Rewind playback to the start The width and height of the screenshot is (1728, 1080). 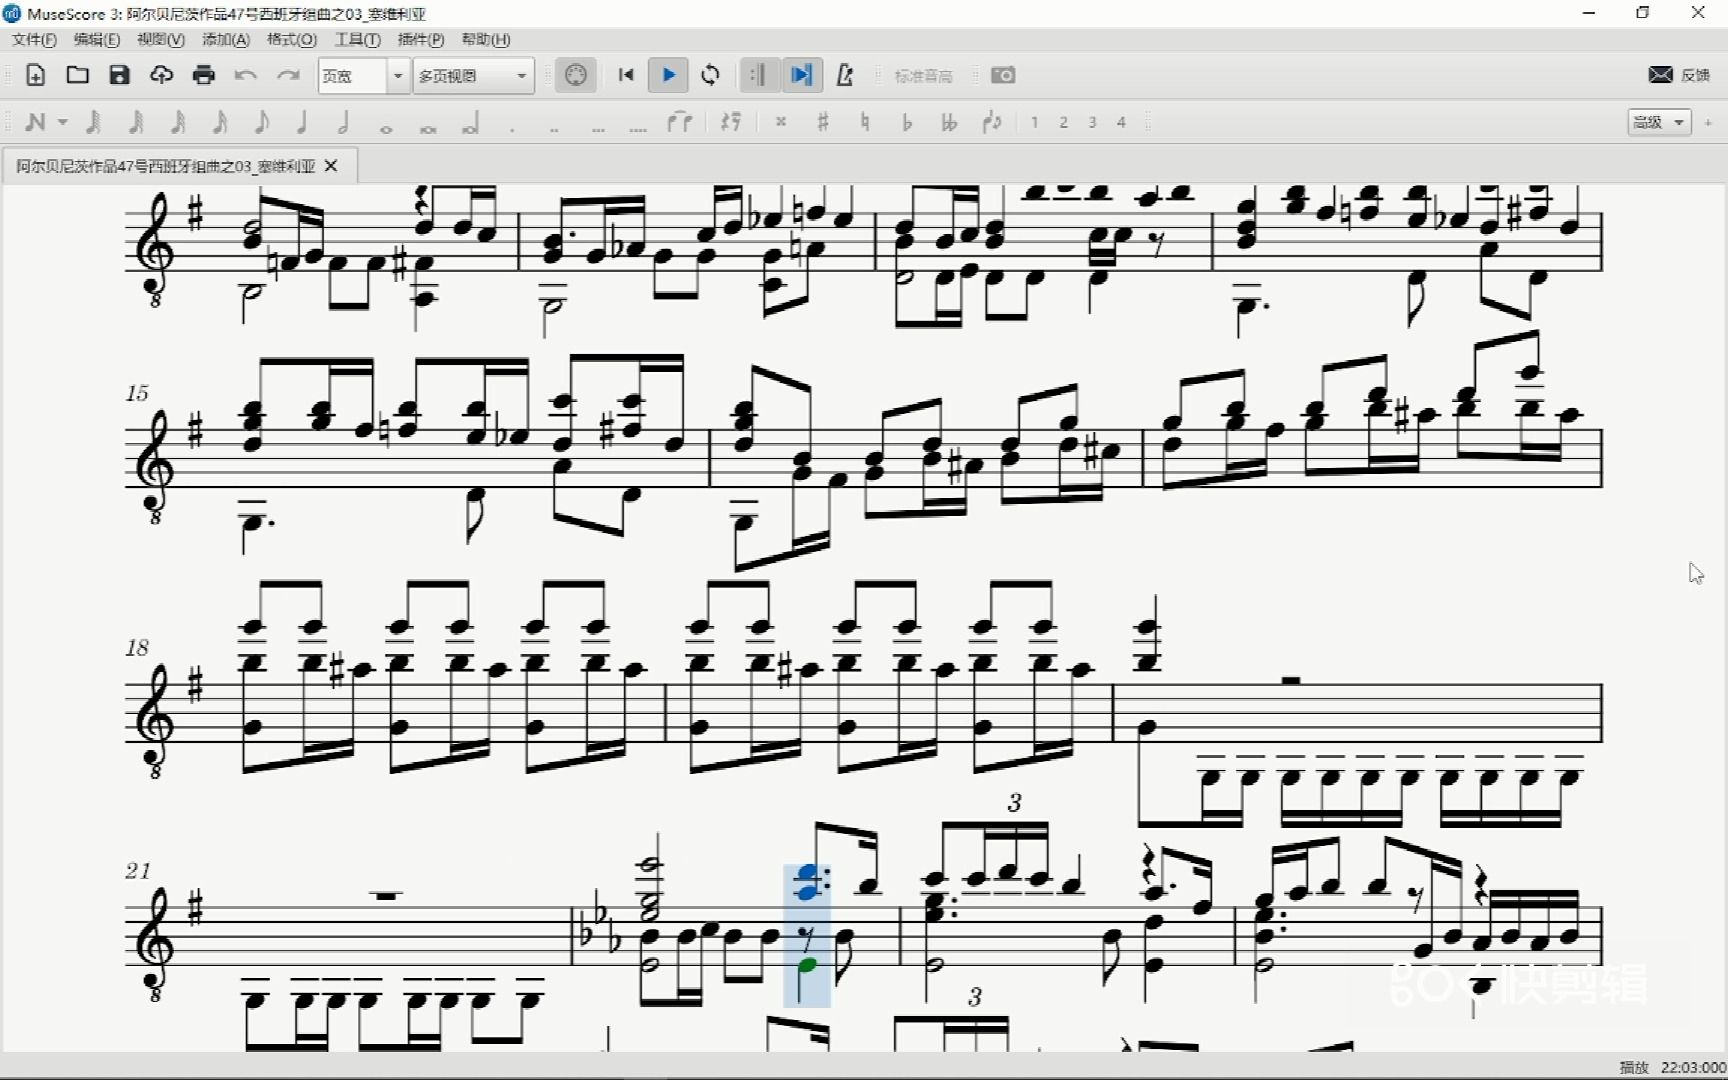pyautogui.click(x=626, y=75)
